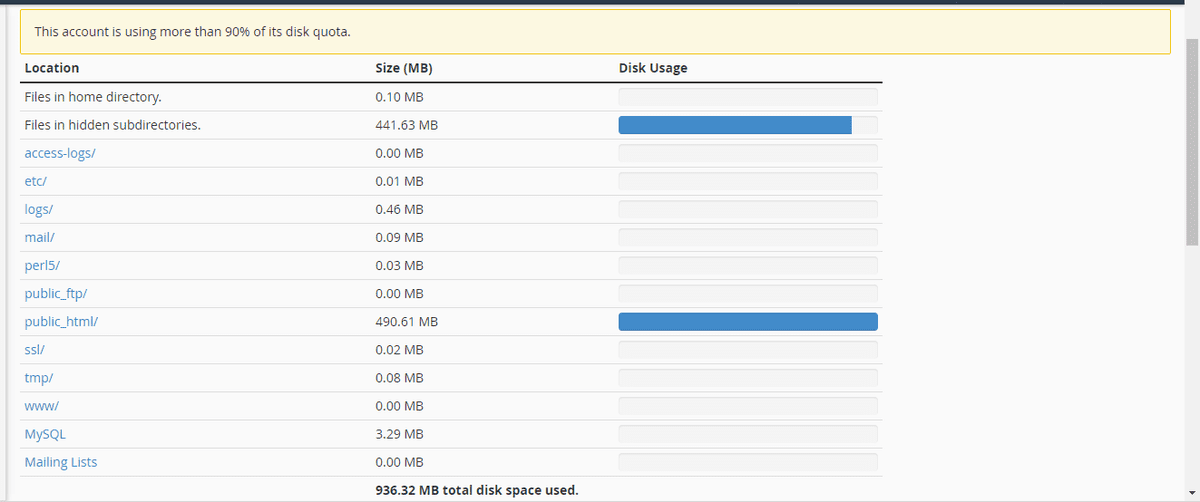Open the MySQL disk usage link
This screenshot has width=1200, height=502.
coord(45,434)
